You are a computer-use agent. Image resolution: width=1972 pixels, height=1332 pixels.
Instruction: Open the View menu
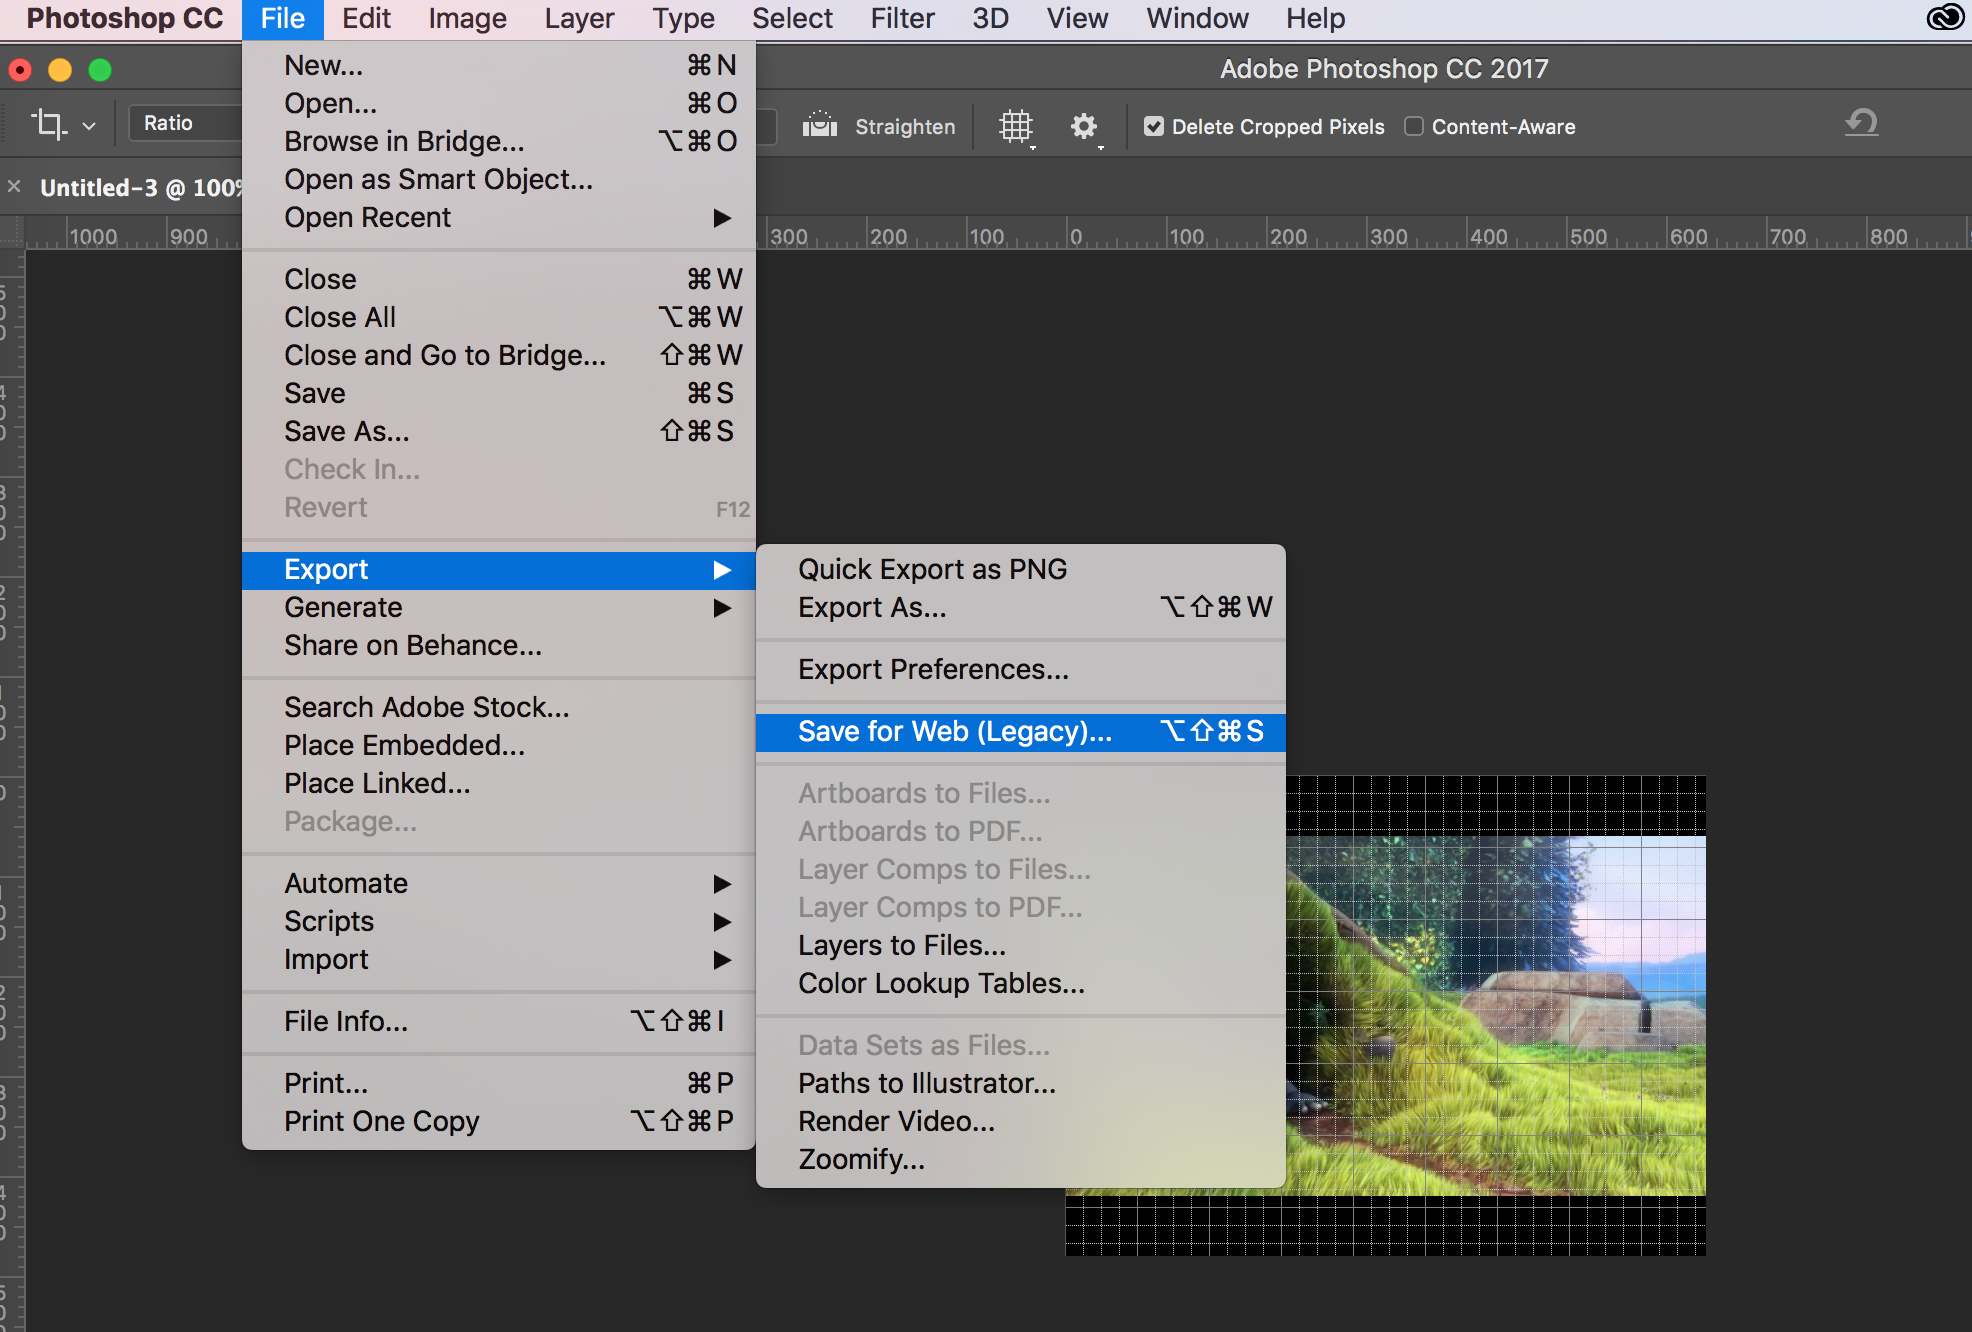[1077, 18]
